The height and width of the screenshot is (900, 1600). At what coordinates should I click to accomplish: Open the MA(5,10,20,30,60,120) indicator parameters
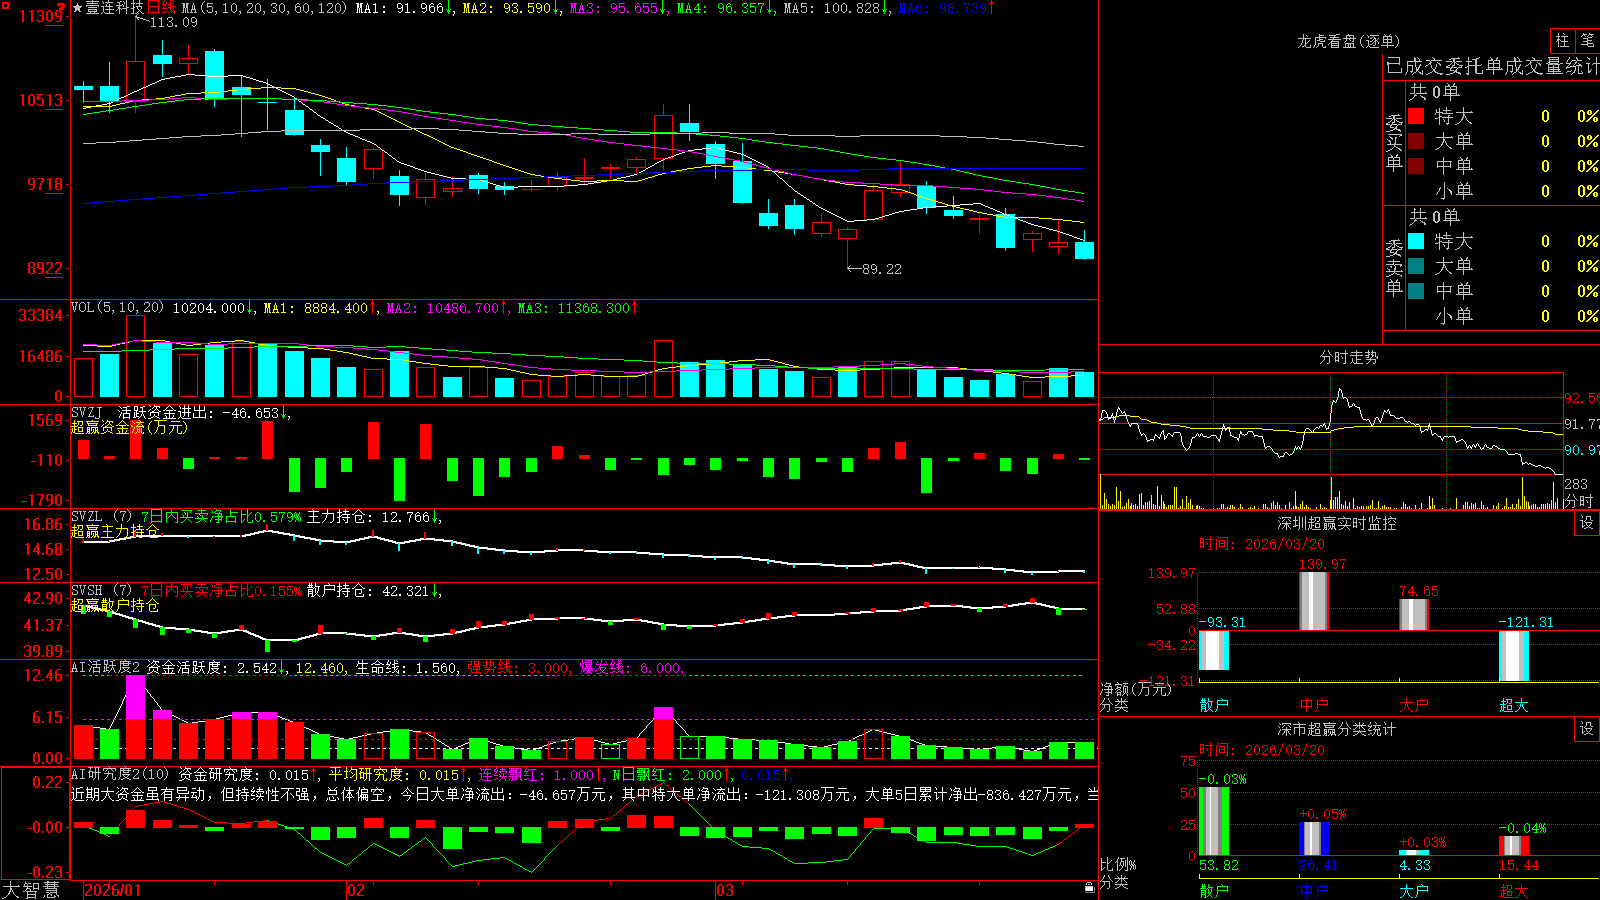264,8
